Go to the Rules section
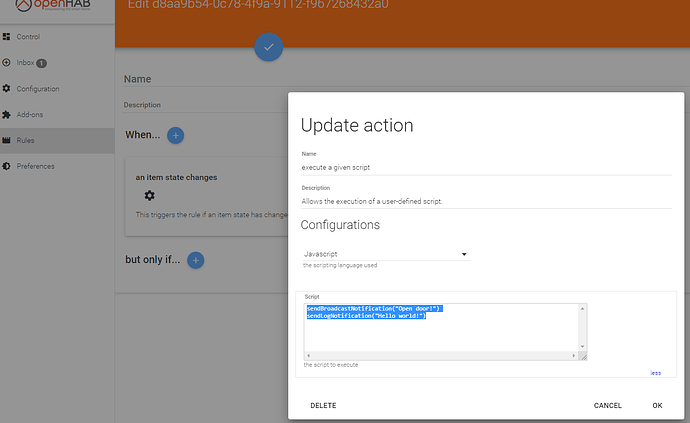The width and height of the screenshot is (690, 423). pos(26,140)
